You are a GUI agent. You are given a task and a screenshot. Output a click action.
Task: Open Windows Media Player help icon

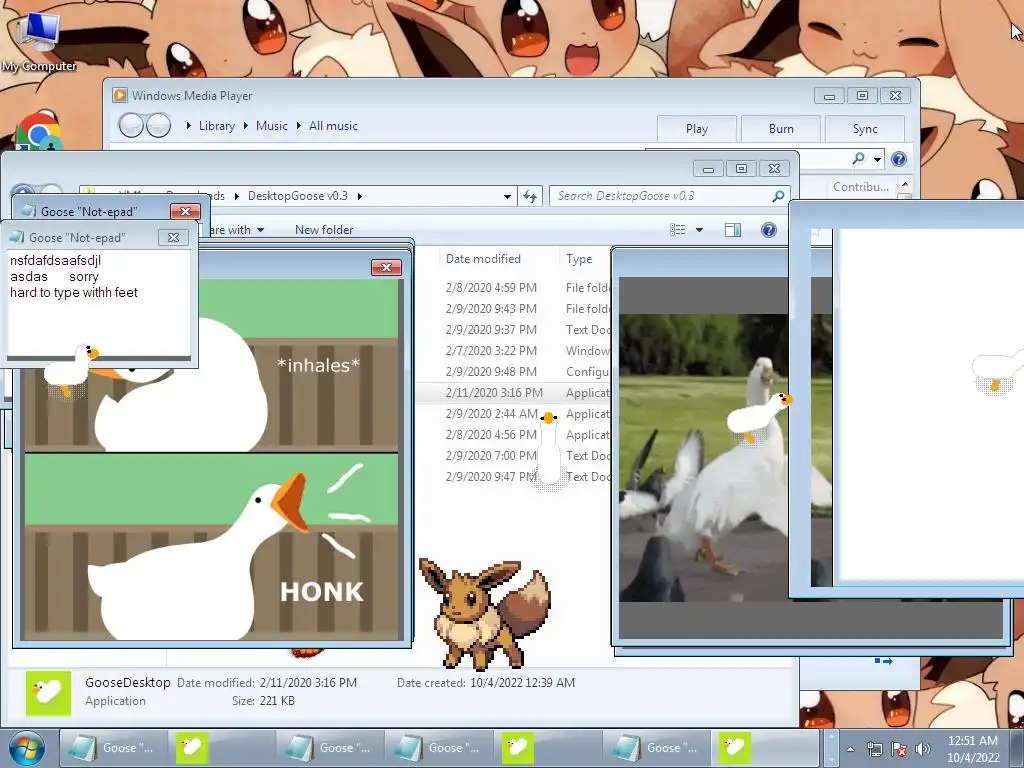[899, 159]
